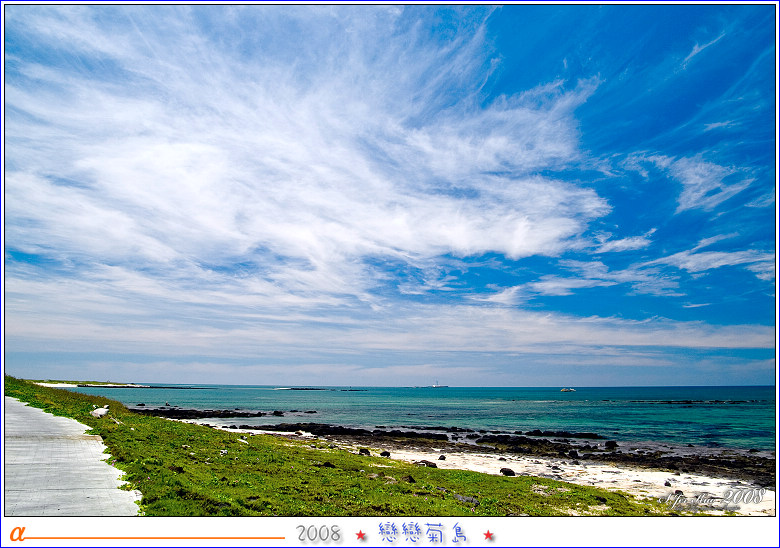
Task: Click the signature watermark with 2008
Action: pyautogui.click(x=713, y=497)
